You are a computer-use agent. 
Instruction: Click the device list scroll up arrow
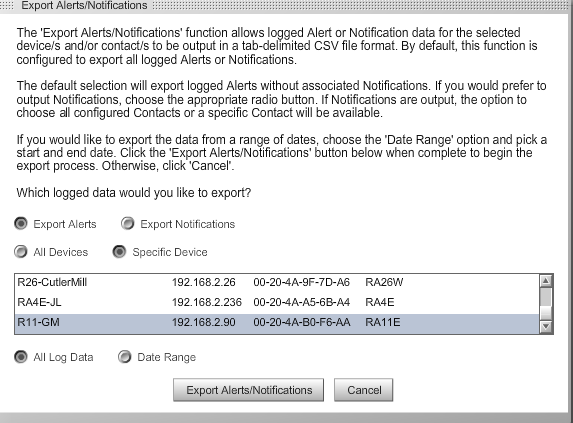(x=546, y=281)
